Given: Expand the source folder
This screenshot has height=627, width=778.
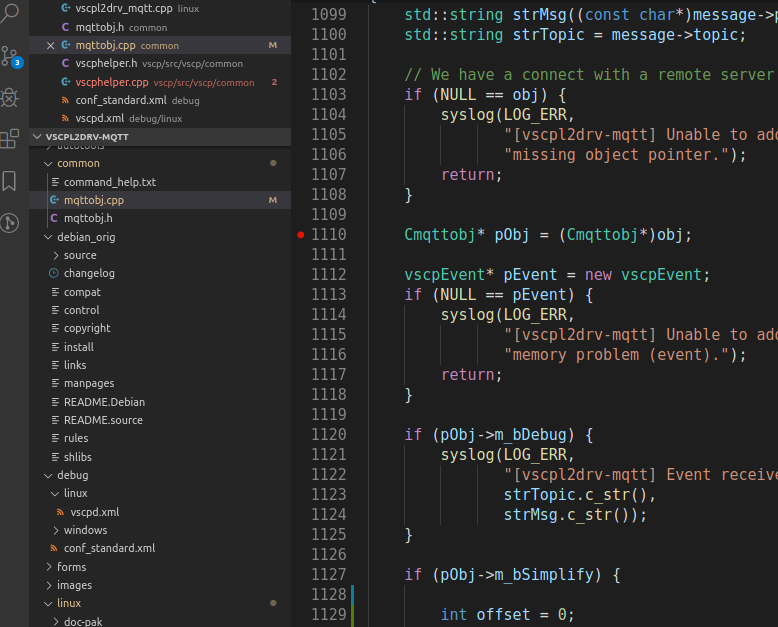Looking at the screenshot, I should 56,255.
